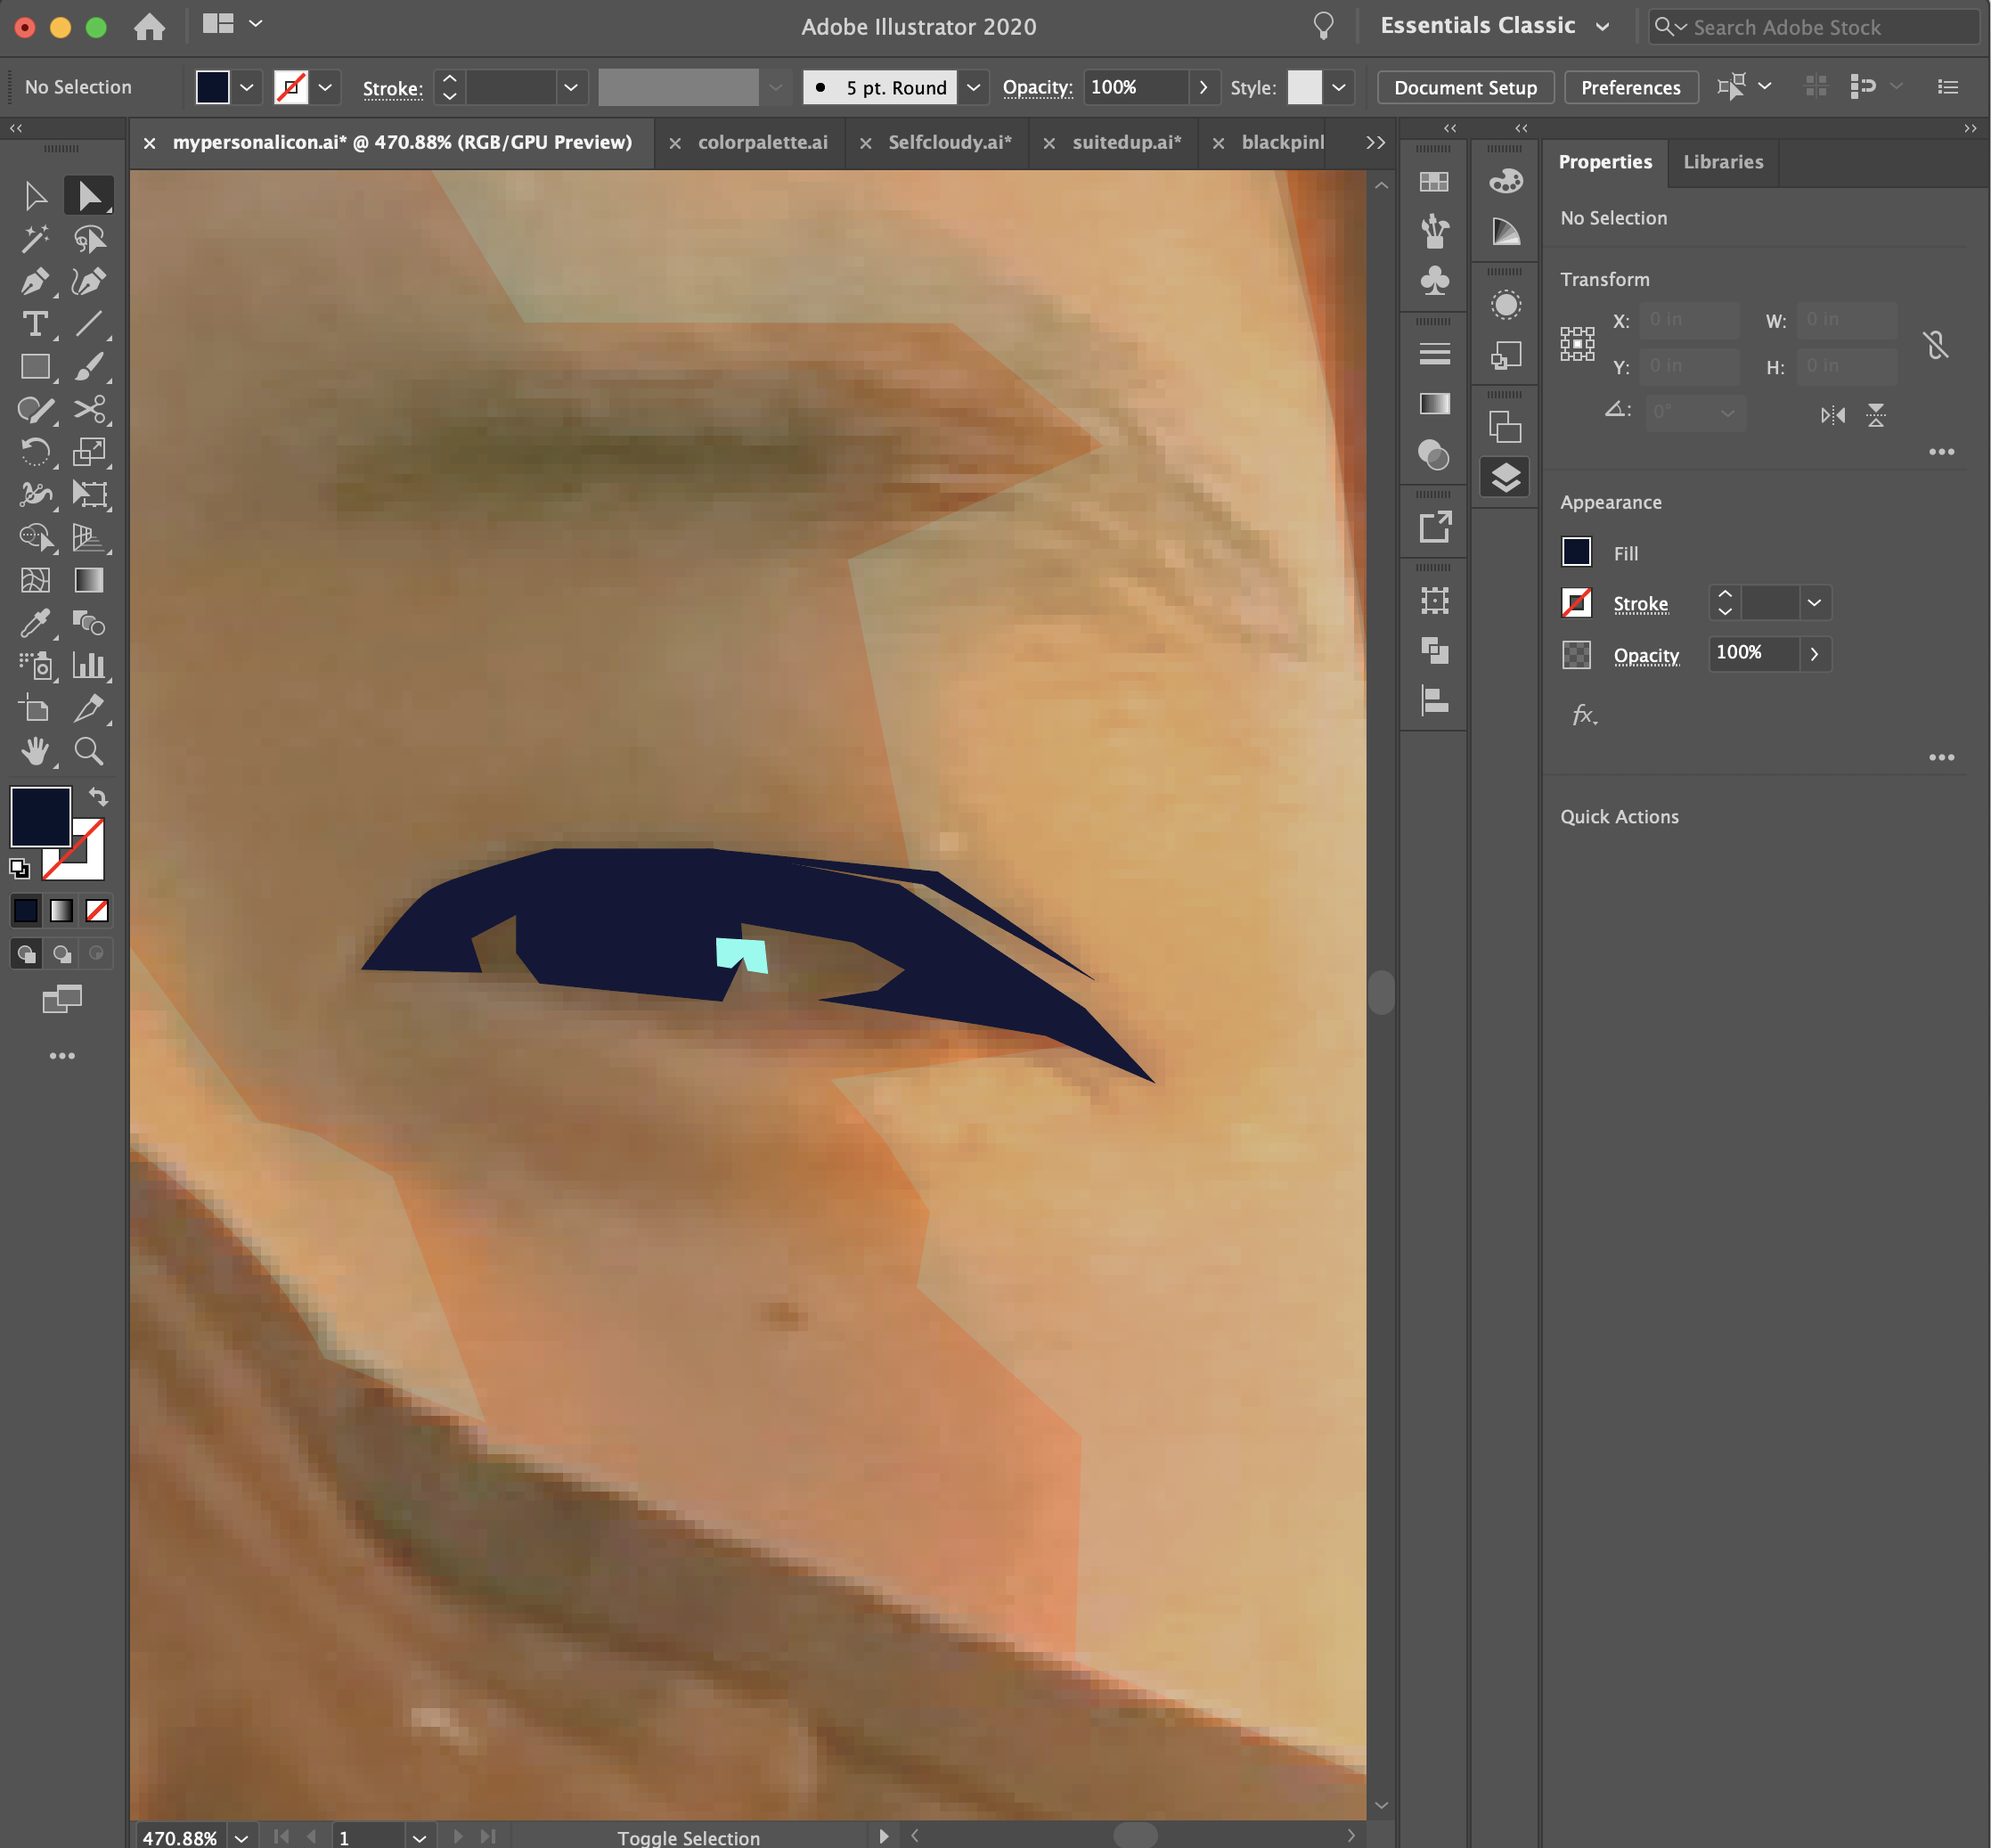Select the Paintbrush tool

click(x=89, y=367)
